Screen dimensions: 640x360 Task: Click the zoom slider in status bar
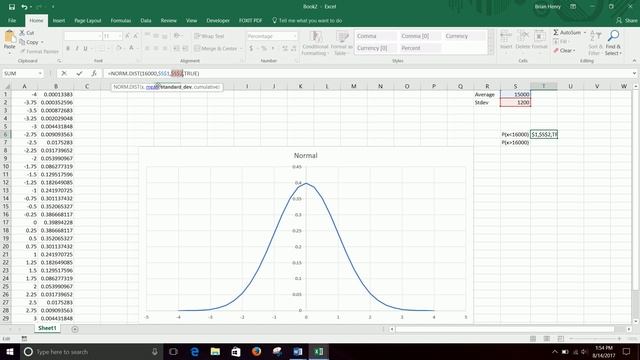coord(595,339)
